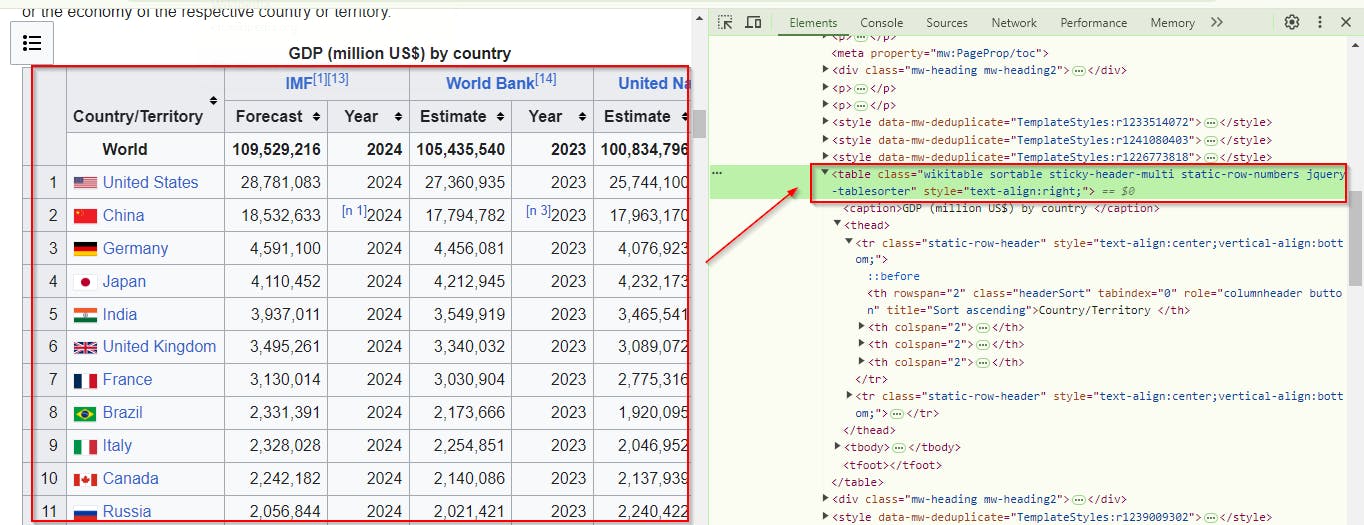Open the World Bank header link

coord(490,84)
